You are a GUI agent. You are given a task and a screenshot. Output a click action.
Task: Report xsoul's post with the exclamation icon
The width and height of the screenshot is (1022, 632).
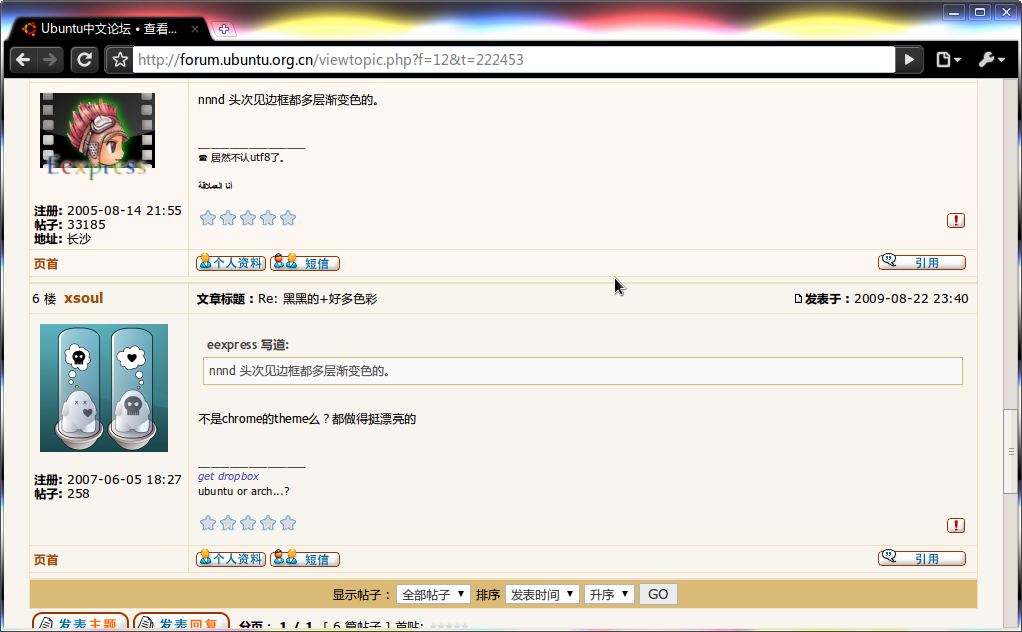pos(956,525)
